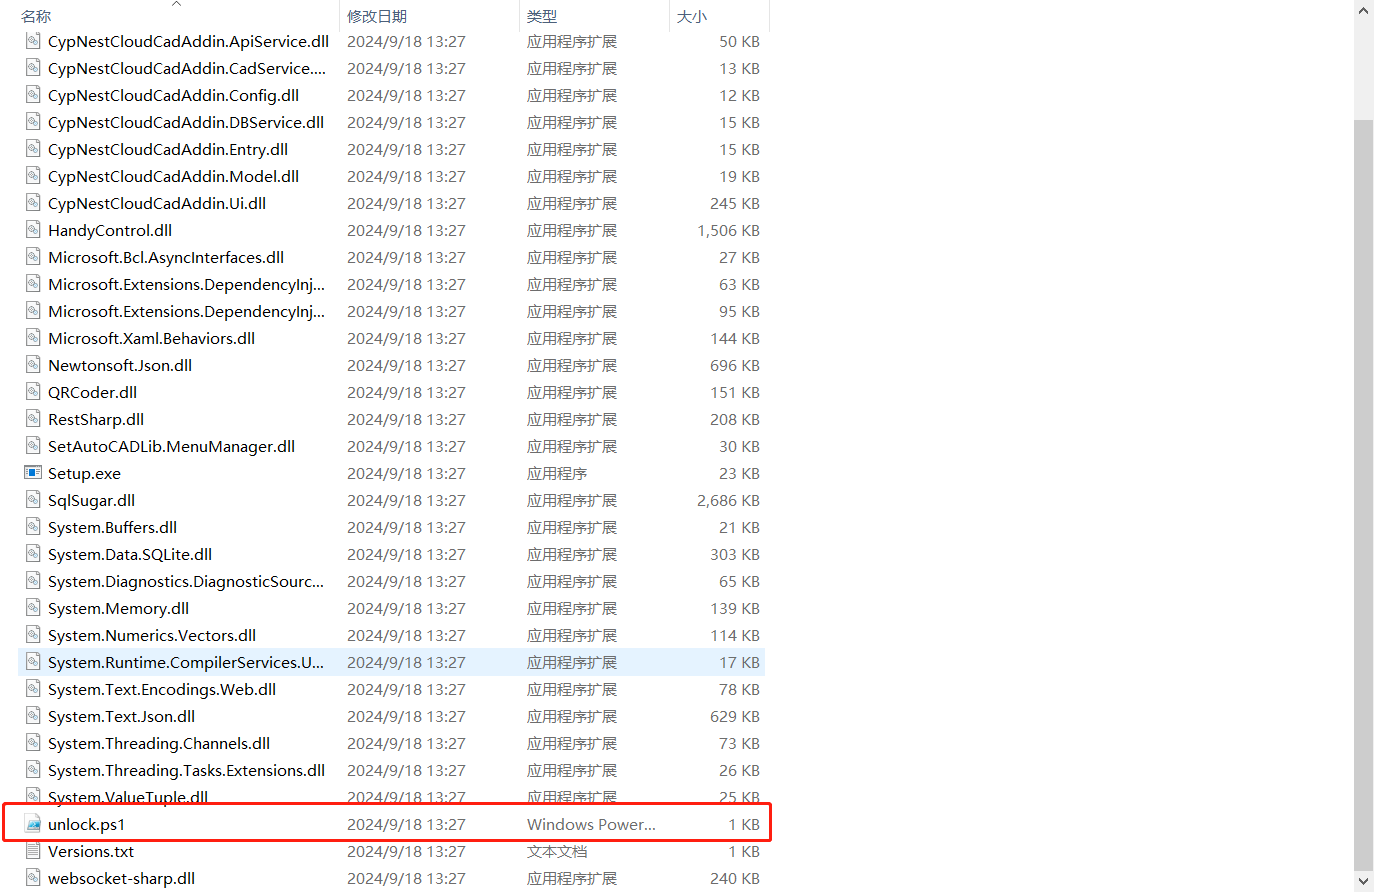Select System.Runtime.CompilerServices.U... file name
1374x892 pixels.
click(x=186, y=662)
